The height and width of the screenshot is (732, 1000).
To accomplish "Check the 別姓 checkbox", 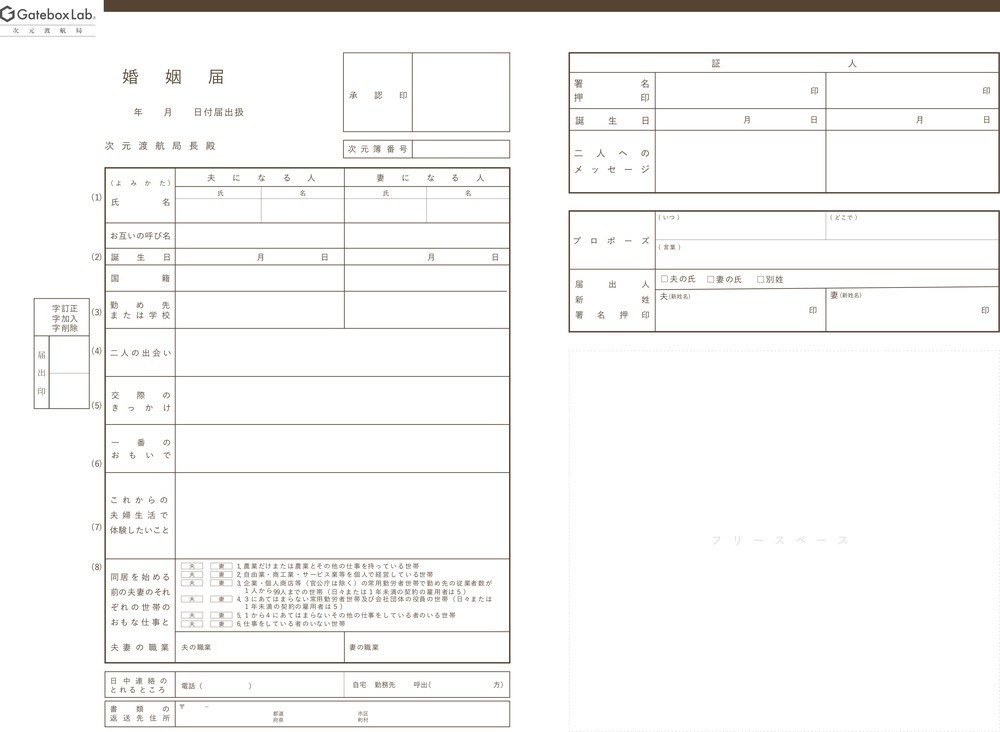I will pos(761,279).
